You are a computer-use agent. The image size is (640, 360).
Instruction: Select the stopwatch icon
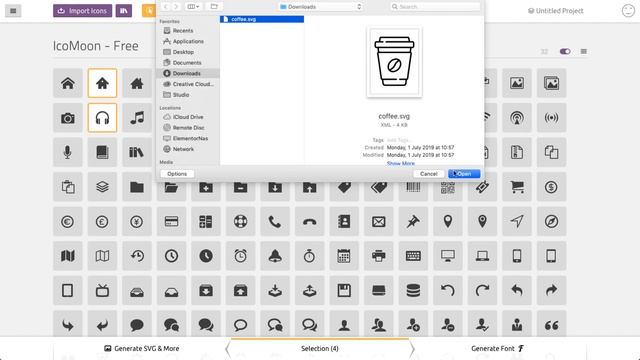tap(309, 256)
